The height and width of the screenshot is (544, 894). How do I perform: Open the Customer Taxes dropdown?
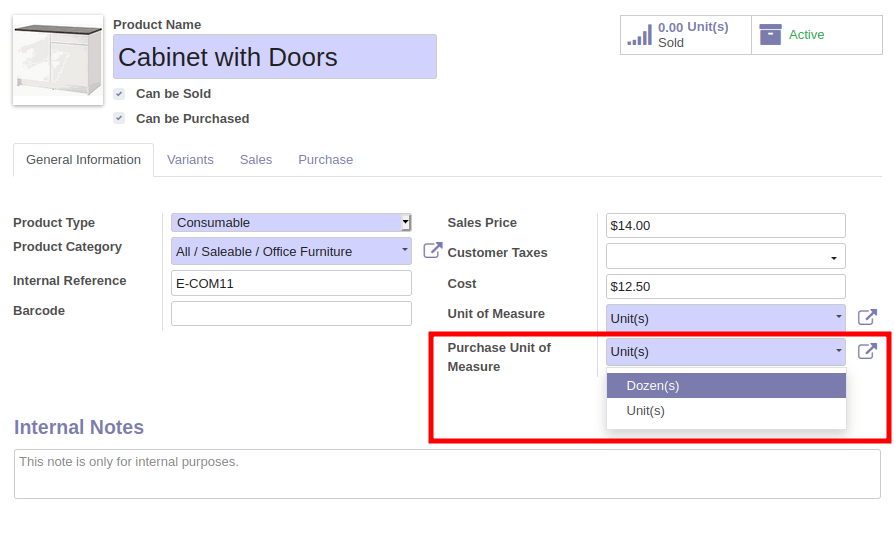[725, 256]
